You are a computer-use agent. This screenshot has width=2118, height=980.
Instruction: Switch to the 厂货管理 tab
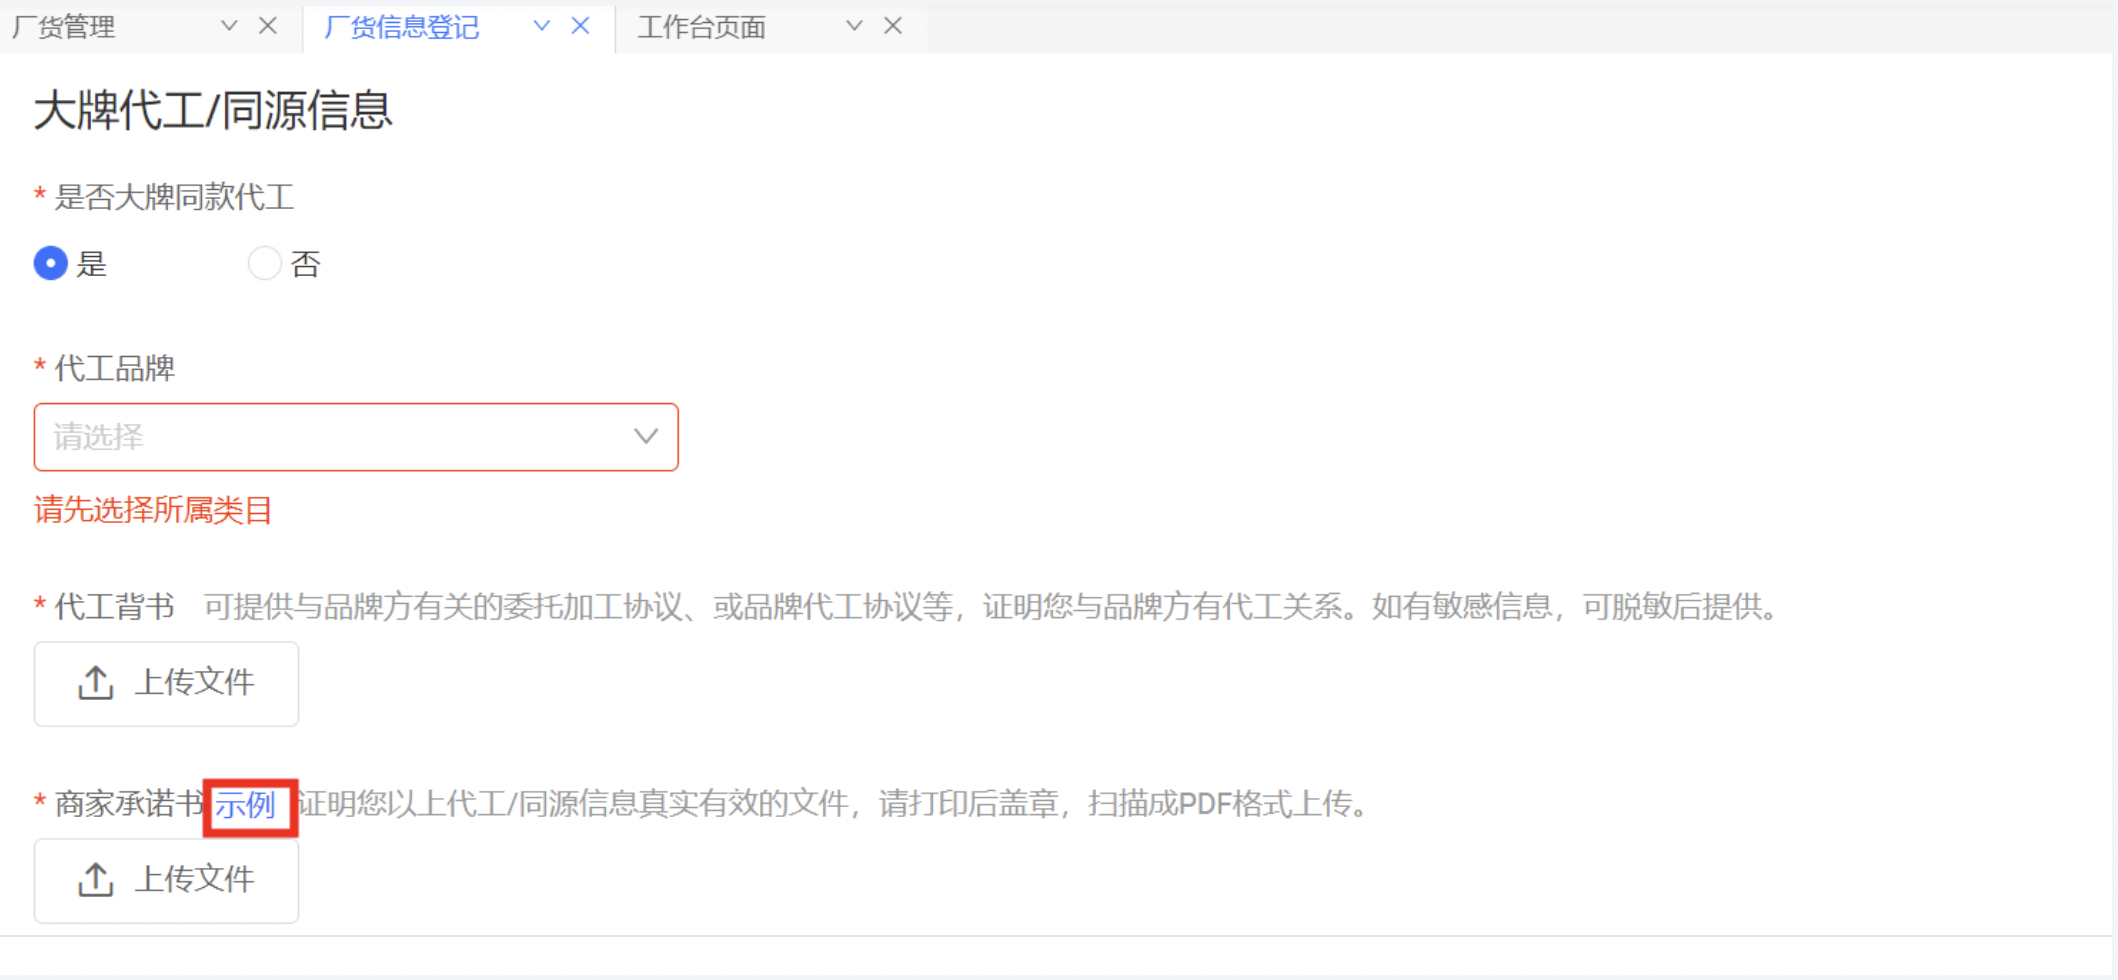64,27
